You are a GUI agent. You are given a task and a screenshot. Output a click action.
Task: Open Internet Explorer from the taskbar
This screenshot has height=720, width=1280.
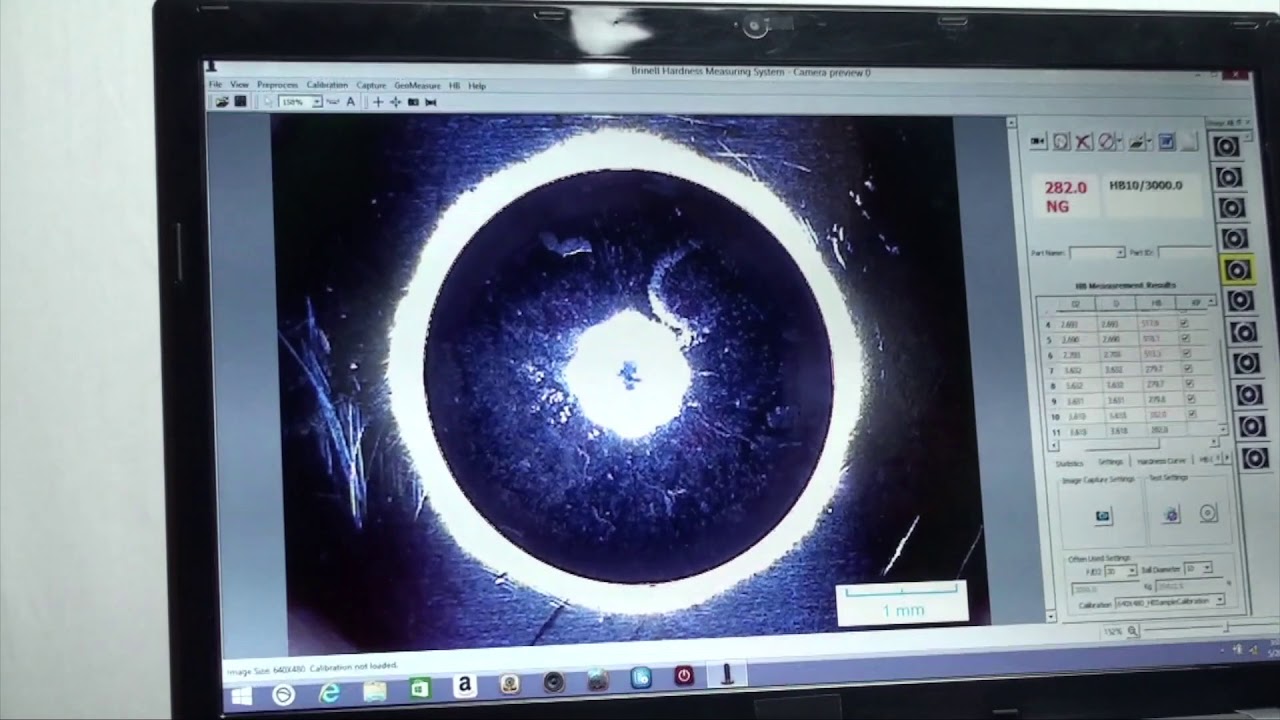point(329,692)
